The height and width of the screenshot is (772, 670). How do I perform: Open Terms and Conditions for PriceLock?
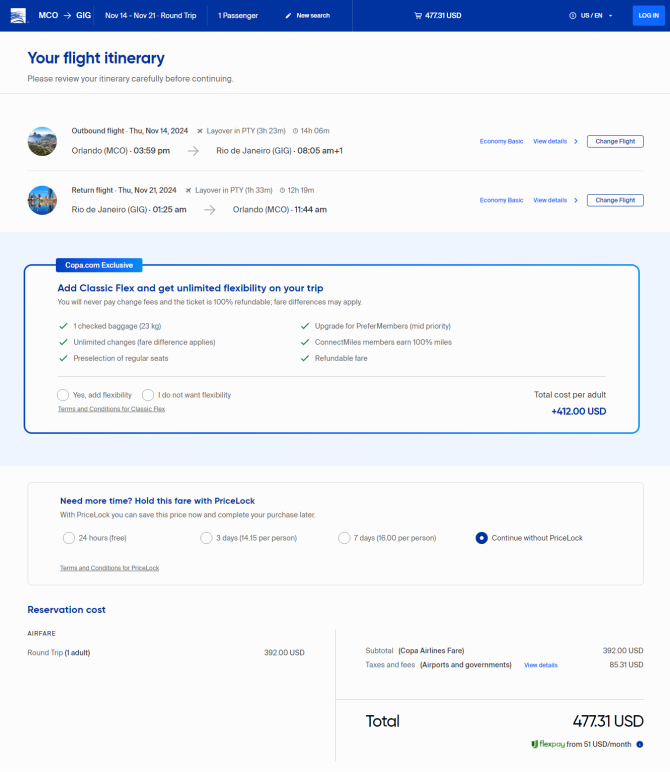[109, 568]
